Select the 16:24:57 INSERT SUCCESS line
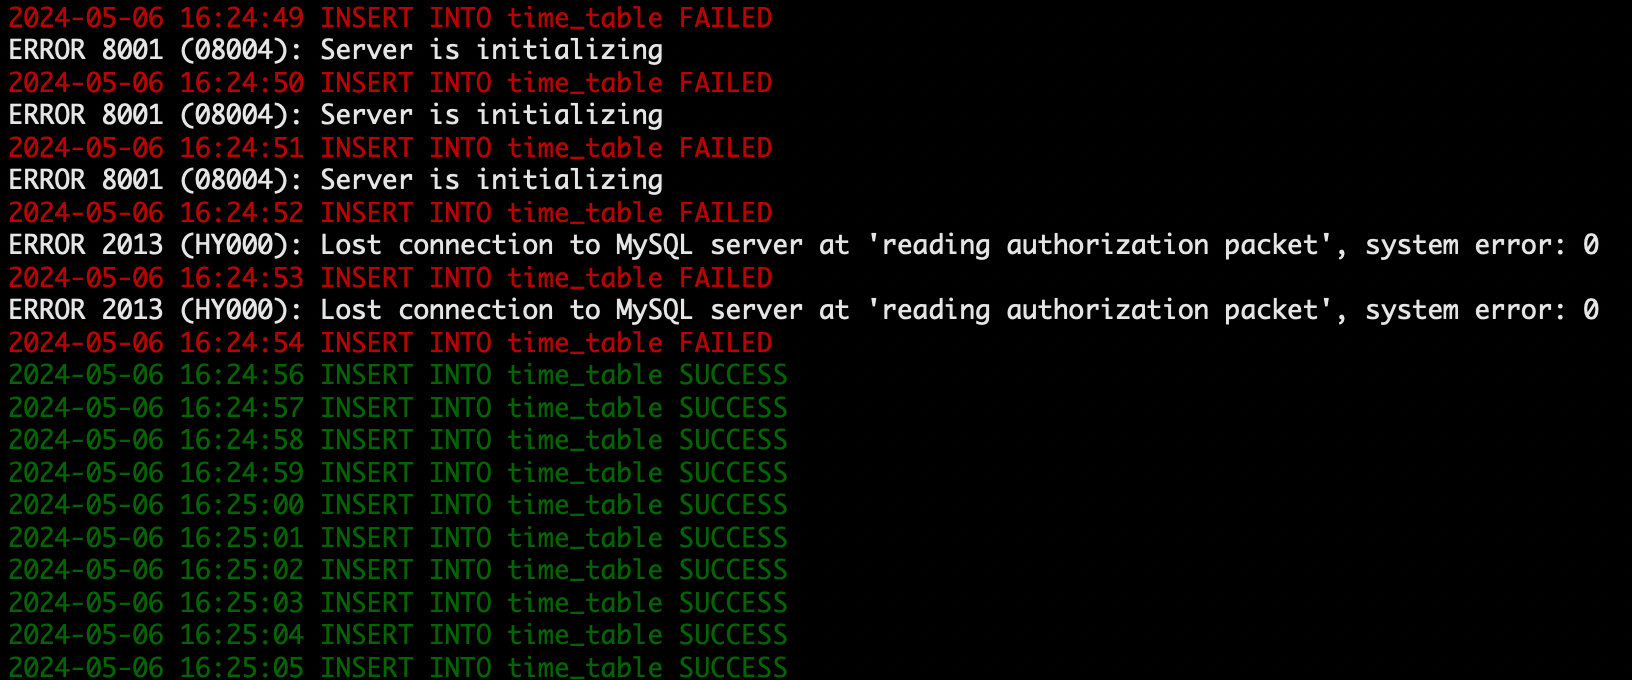 398,408
